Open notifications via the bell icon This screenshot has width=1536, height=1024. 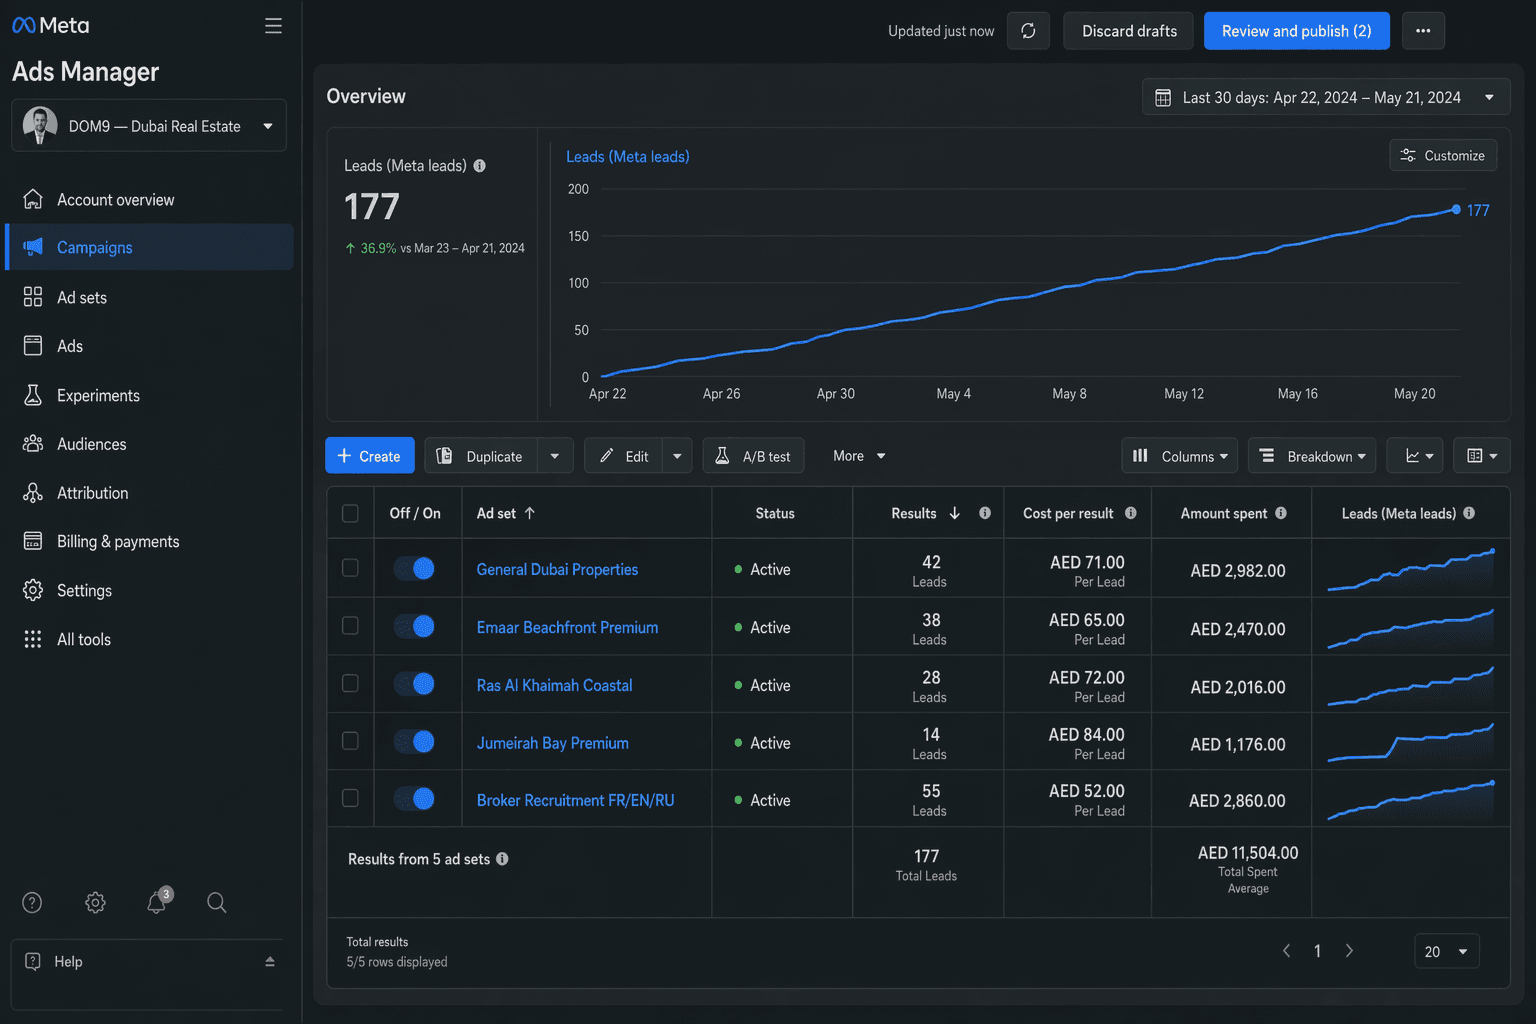pyautogui.click(x=155, y=902)
